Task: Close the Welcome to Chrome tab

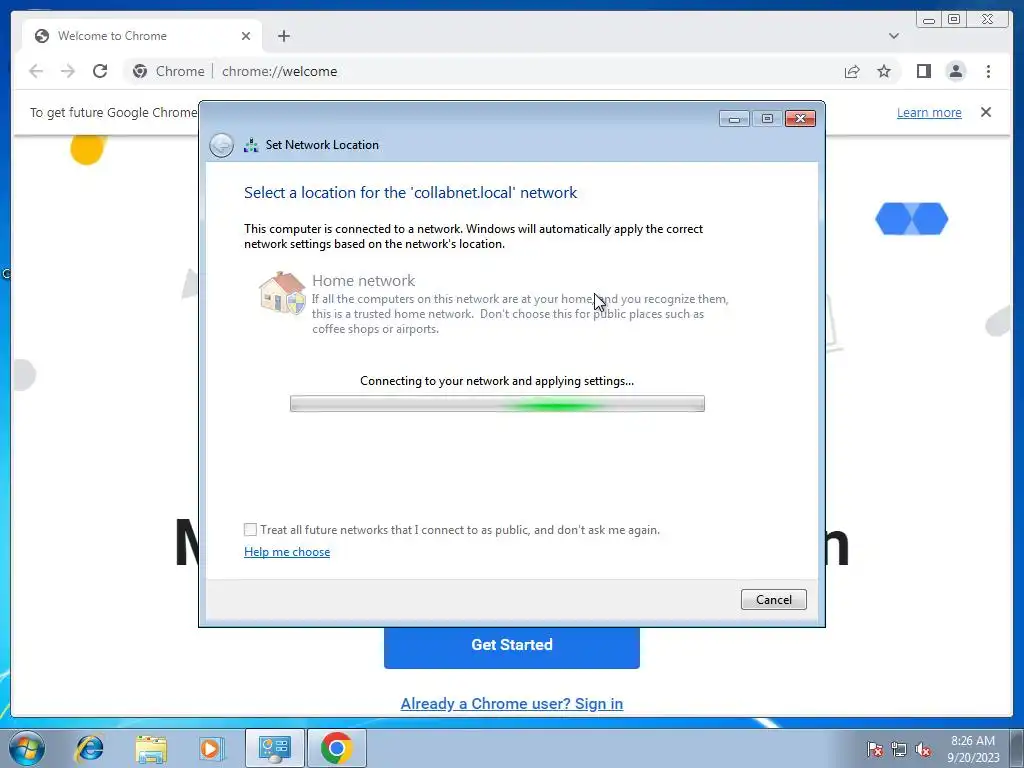Action: pos(246,36)
